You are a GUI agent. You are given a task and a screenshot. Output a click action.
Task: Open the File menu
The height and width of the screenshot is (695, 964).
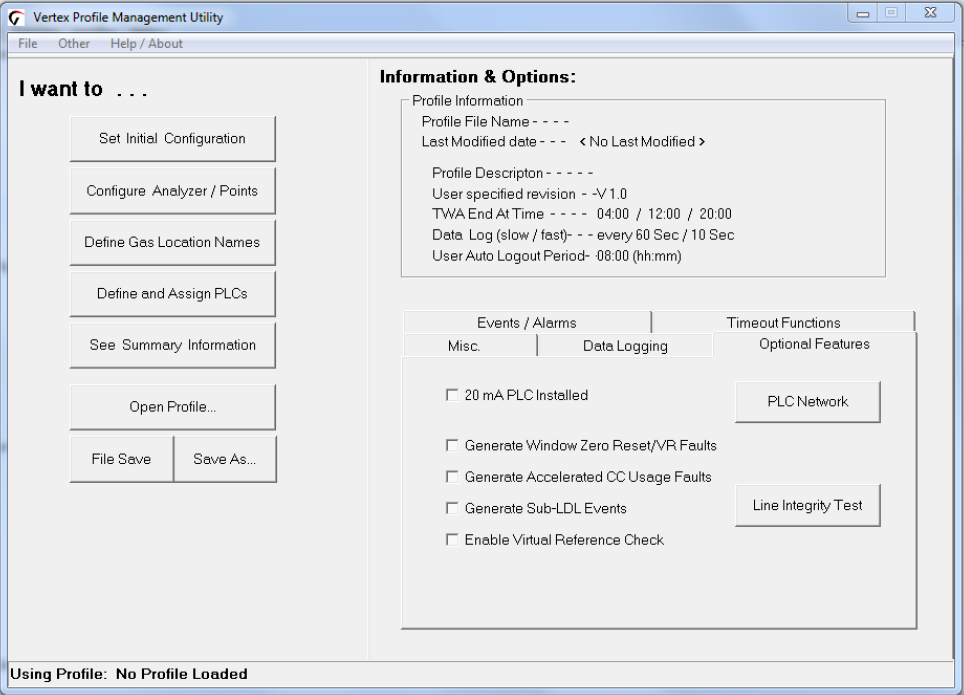coord(27,44)
